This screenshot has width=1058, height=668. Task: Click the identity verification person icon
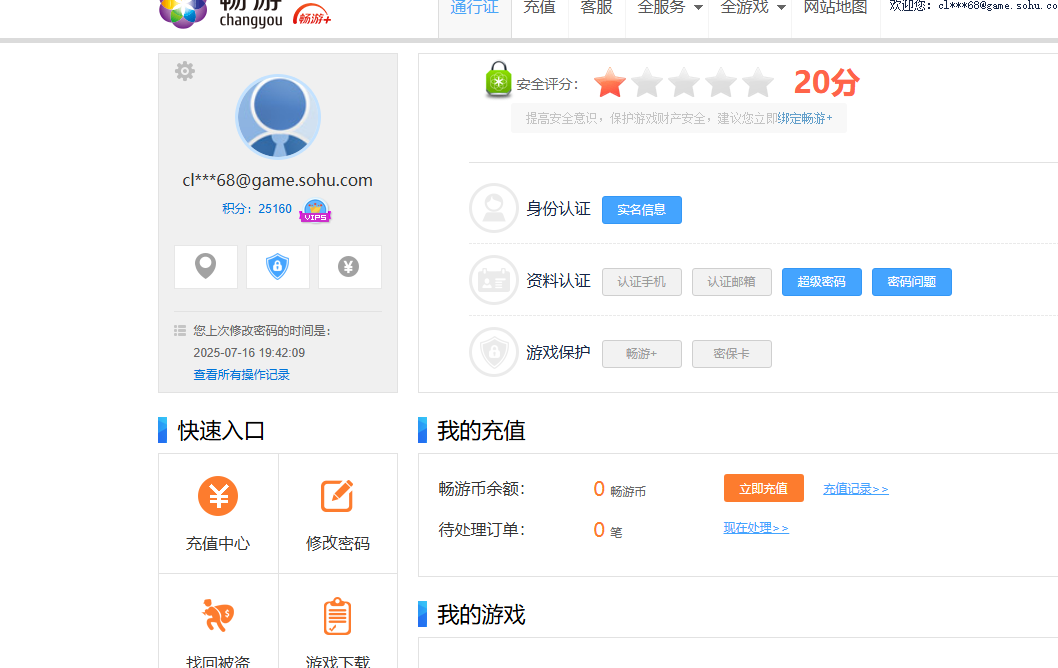tap(494, 208)
